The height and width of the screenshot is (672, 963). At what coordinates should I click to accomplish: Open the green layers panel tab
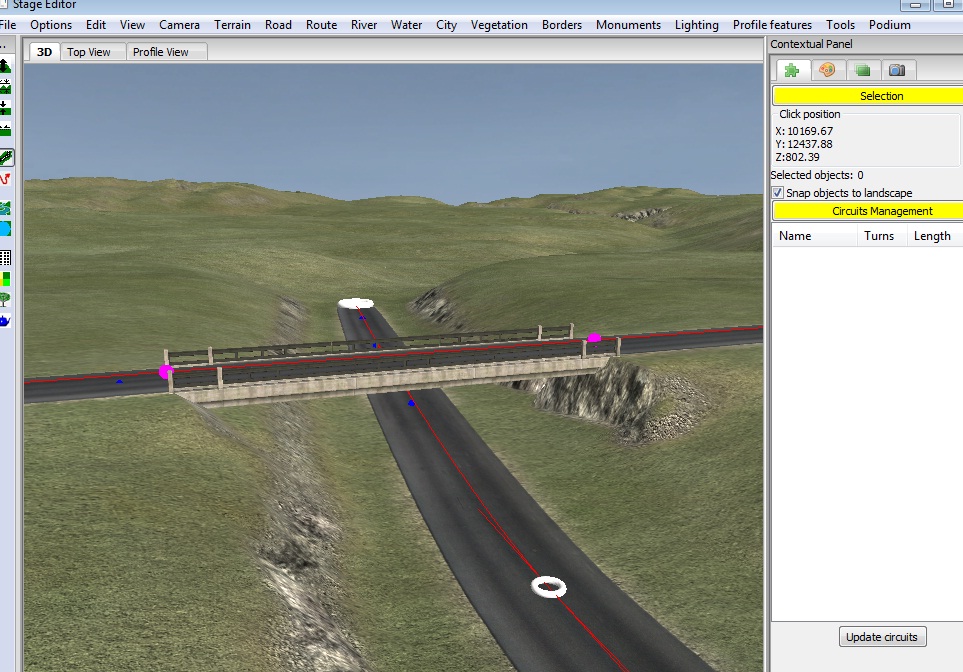862,70
